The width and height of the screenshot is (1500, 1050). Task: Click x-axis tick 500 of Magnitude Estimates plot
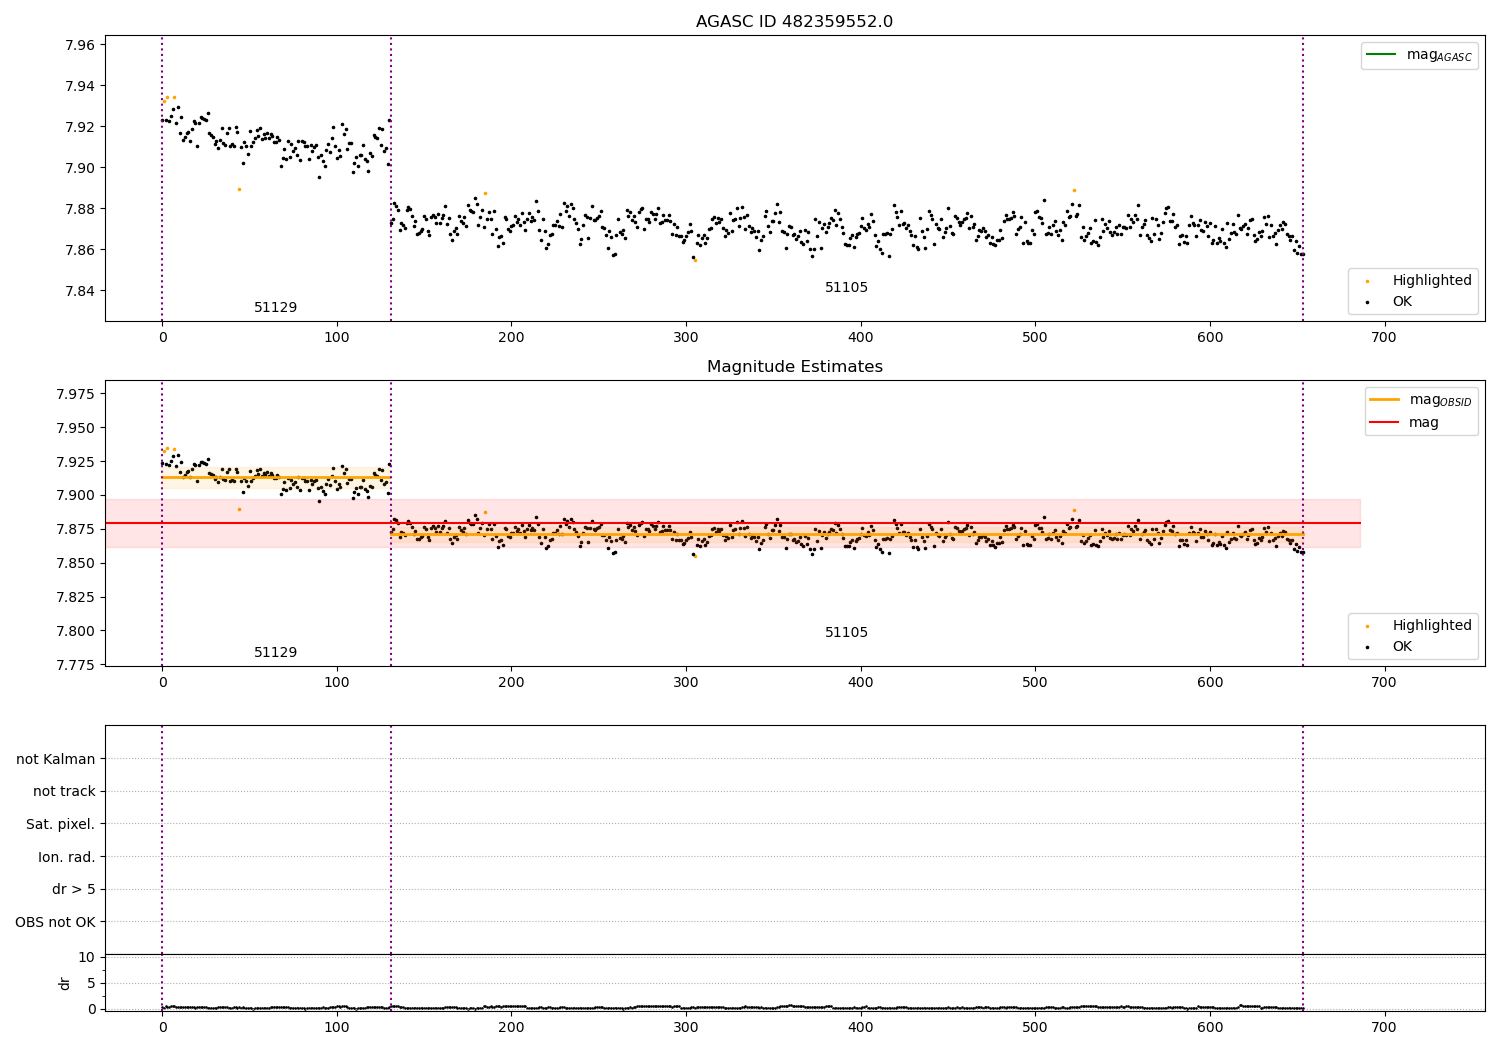coord(1035,683)
